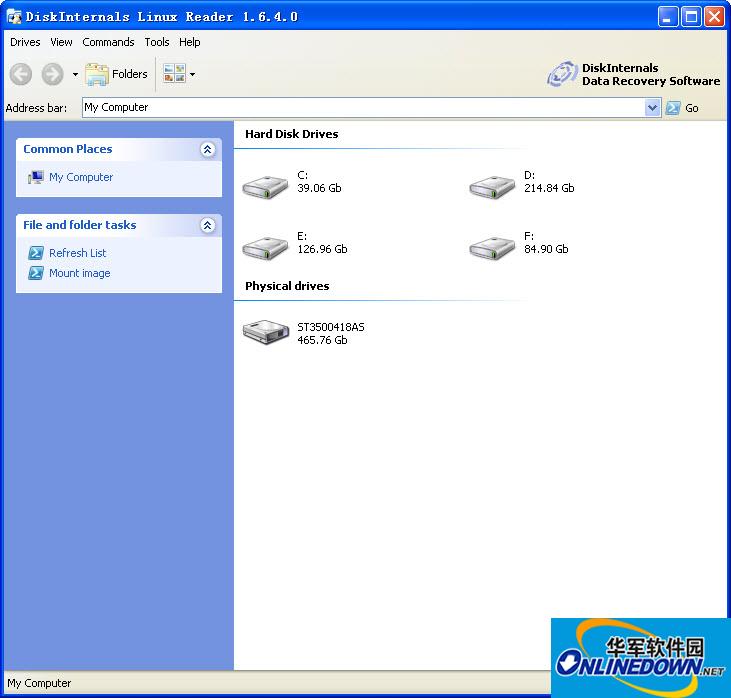Click the Refresh List arrow icon
731x698 pixels.
point(36,253)
